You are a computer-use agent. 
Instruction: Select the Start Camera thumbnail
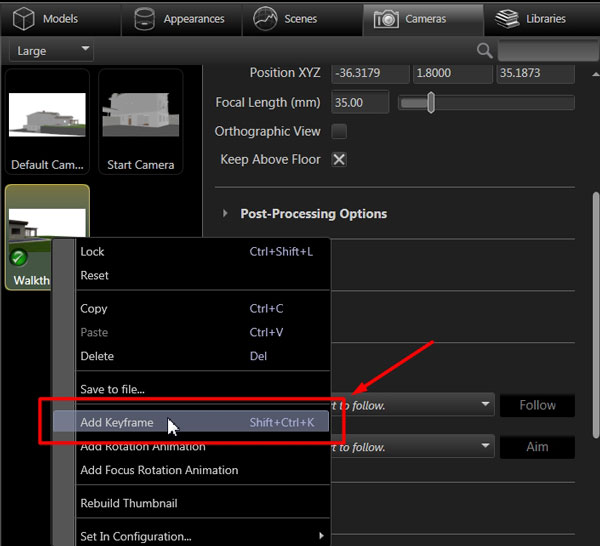click(140, 121)
